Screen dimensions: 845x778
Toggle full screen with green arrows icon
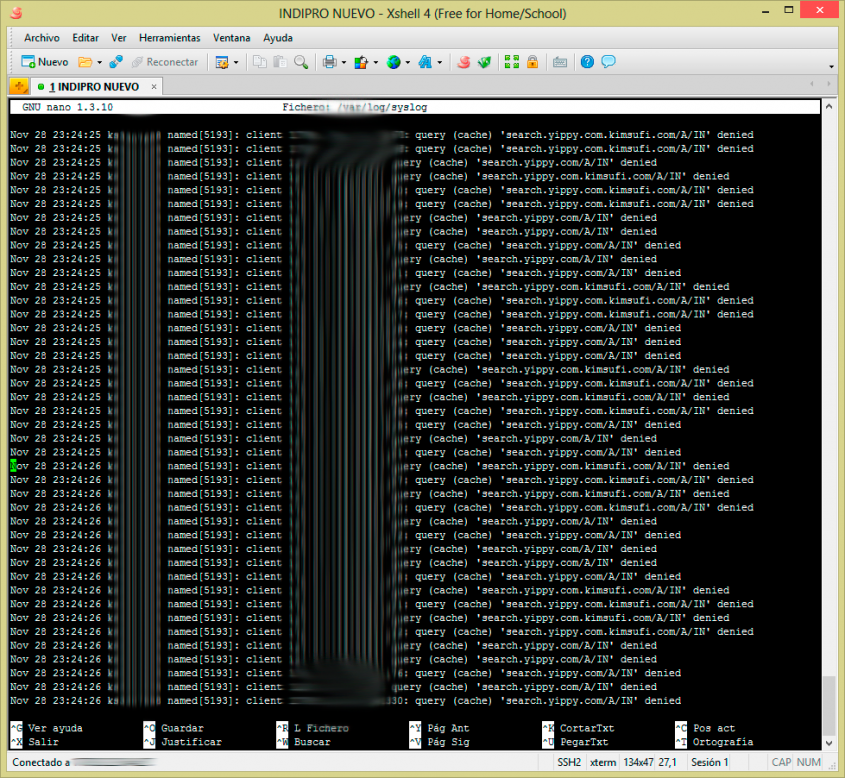511,62
